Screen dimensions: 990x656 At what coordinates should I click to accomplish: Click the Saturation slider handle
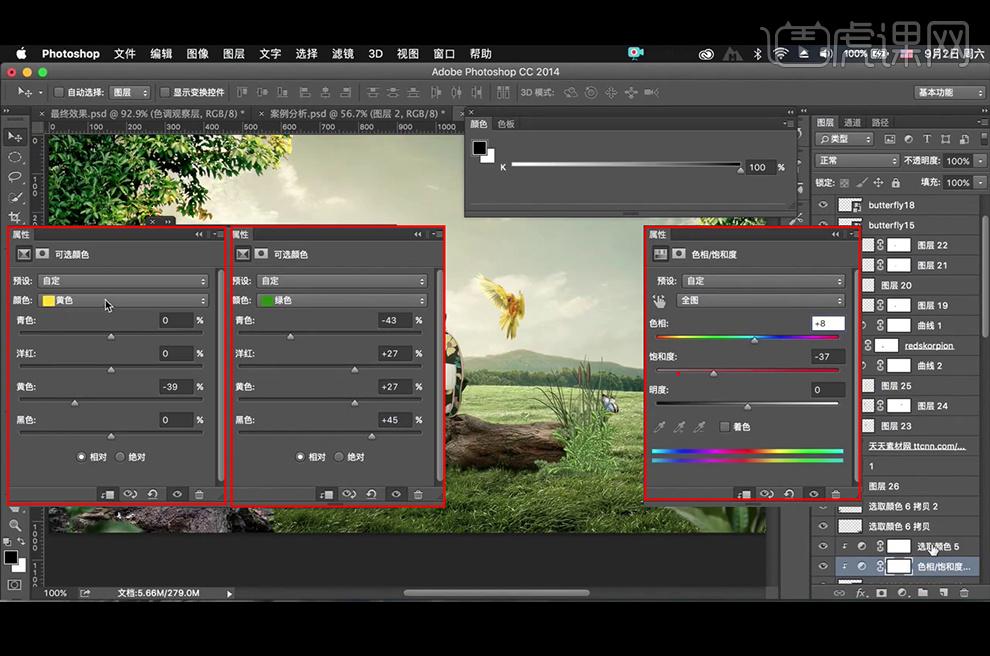(713, 374)
